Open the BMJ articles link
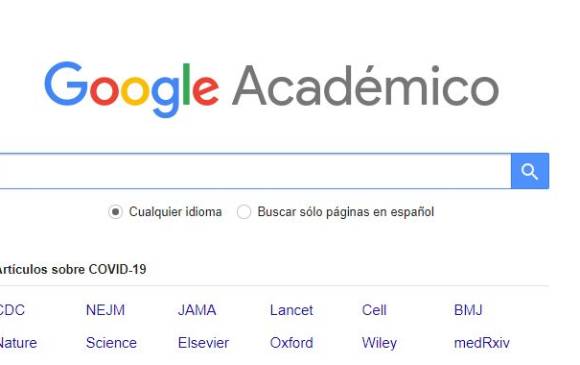Screen dimensions: 580x365 [468, 310]
